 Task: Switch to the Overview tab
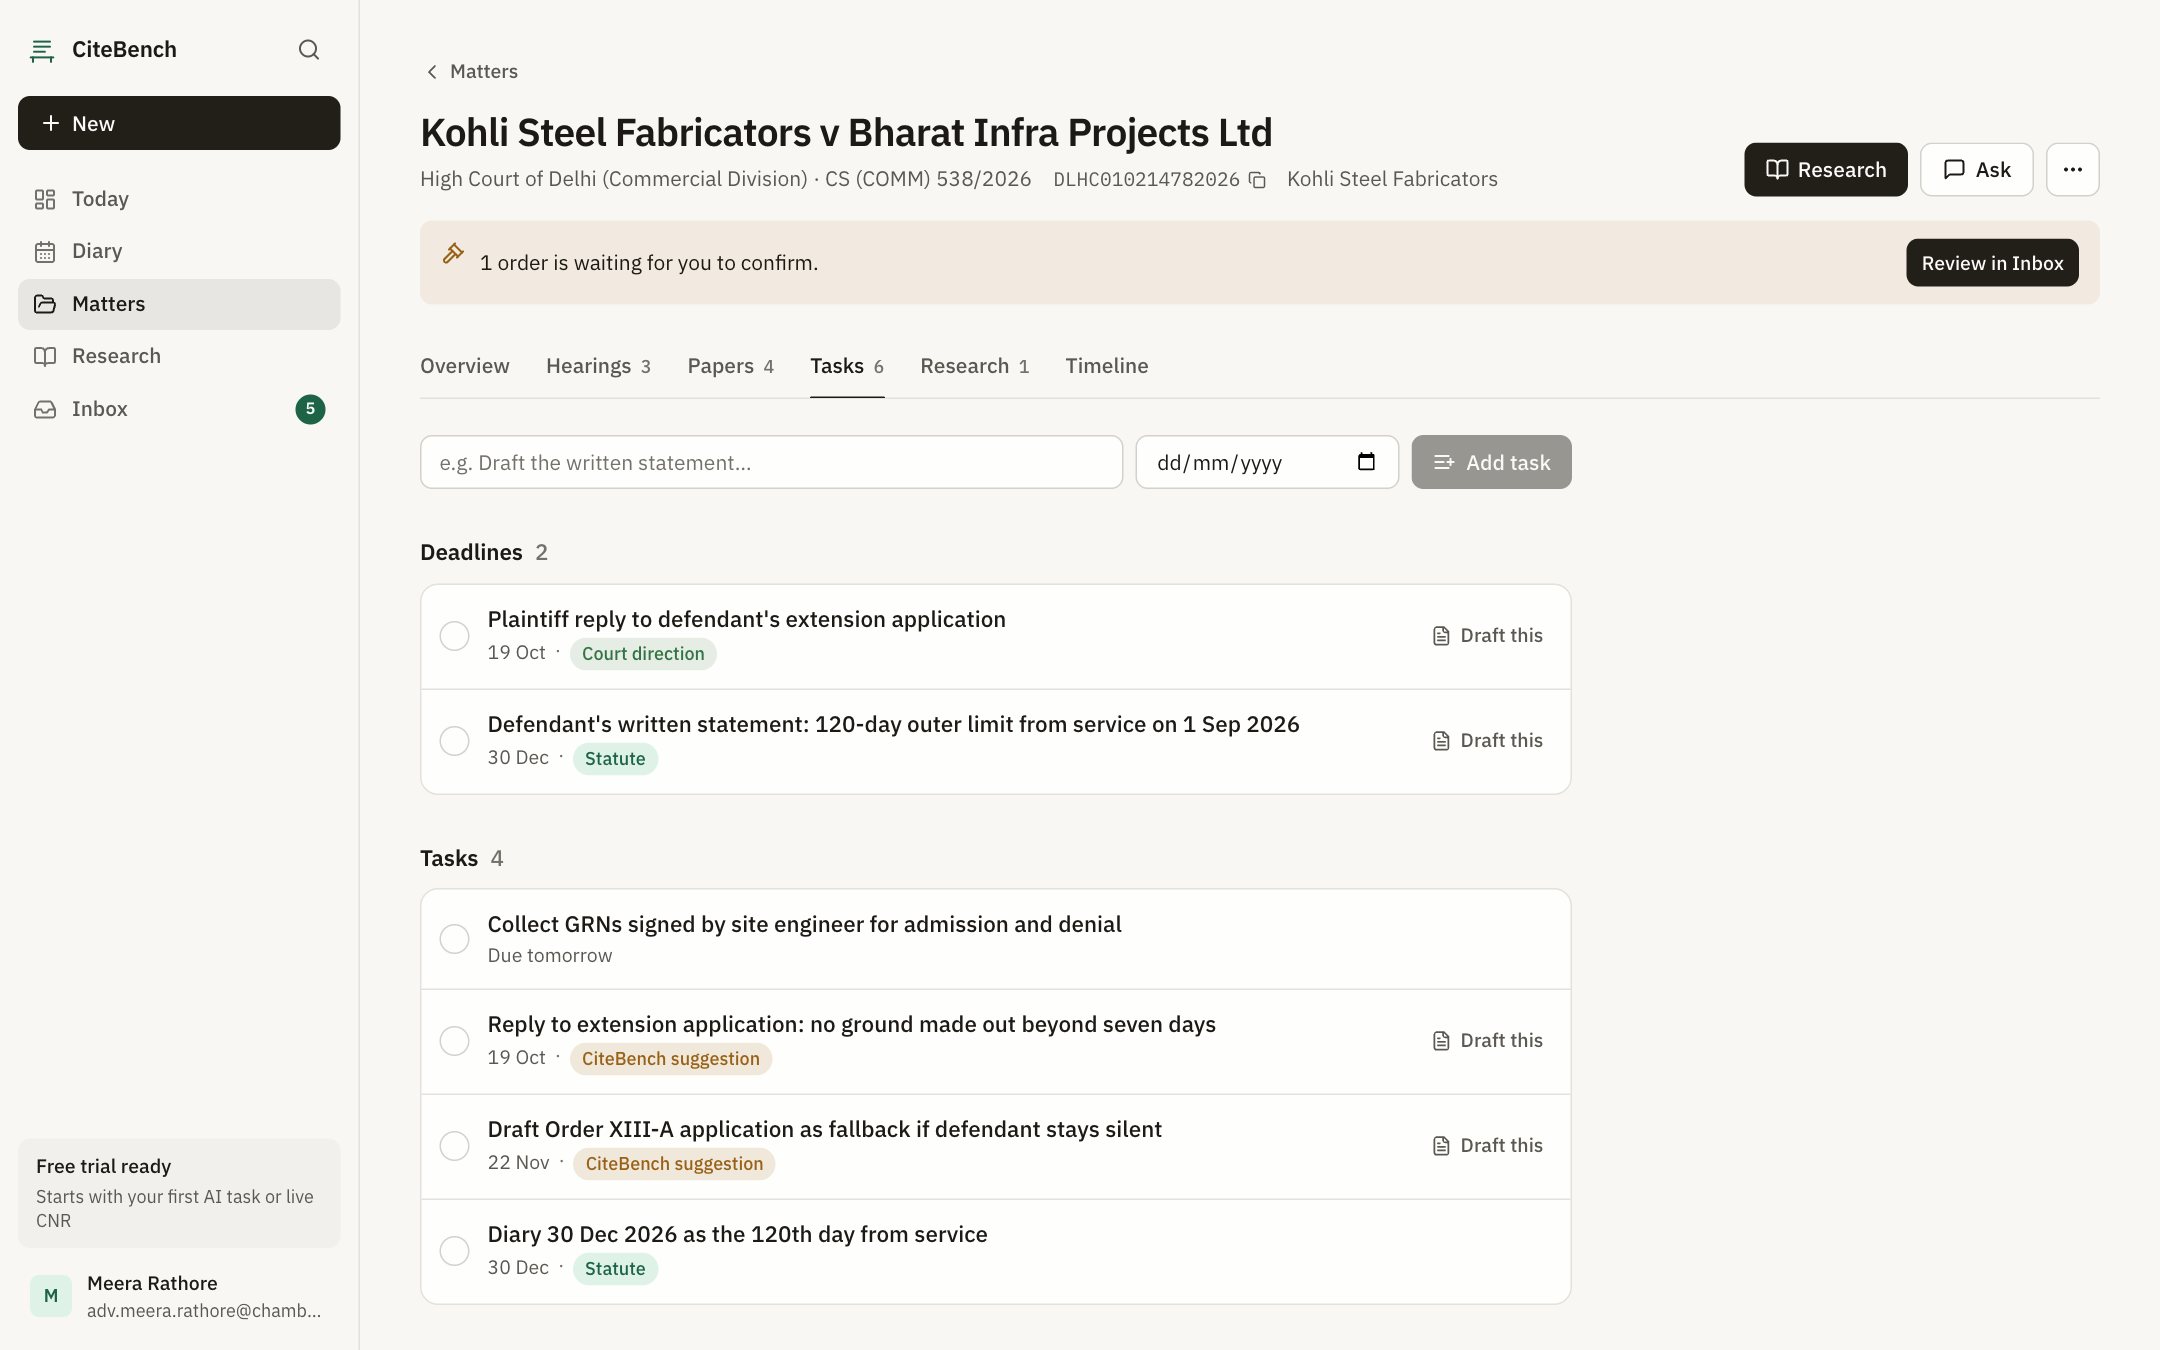464,366
